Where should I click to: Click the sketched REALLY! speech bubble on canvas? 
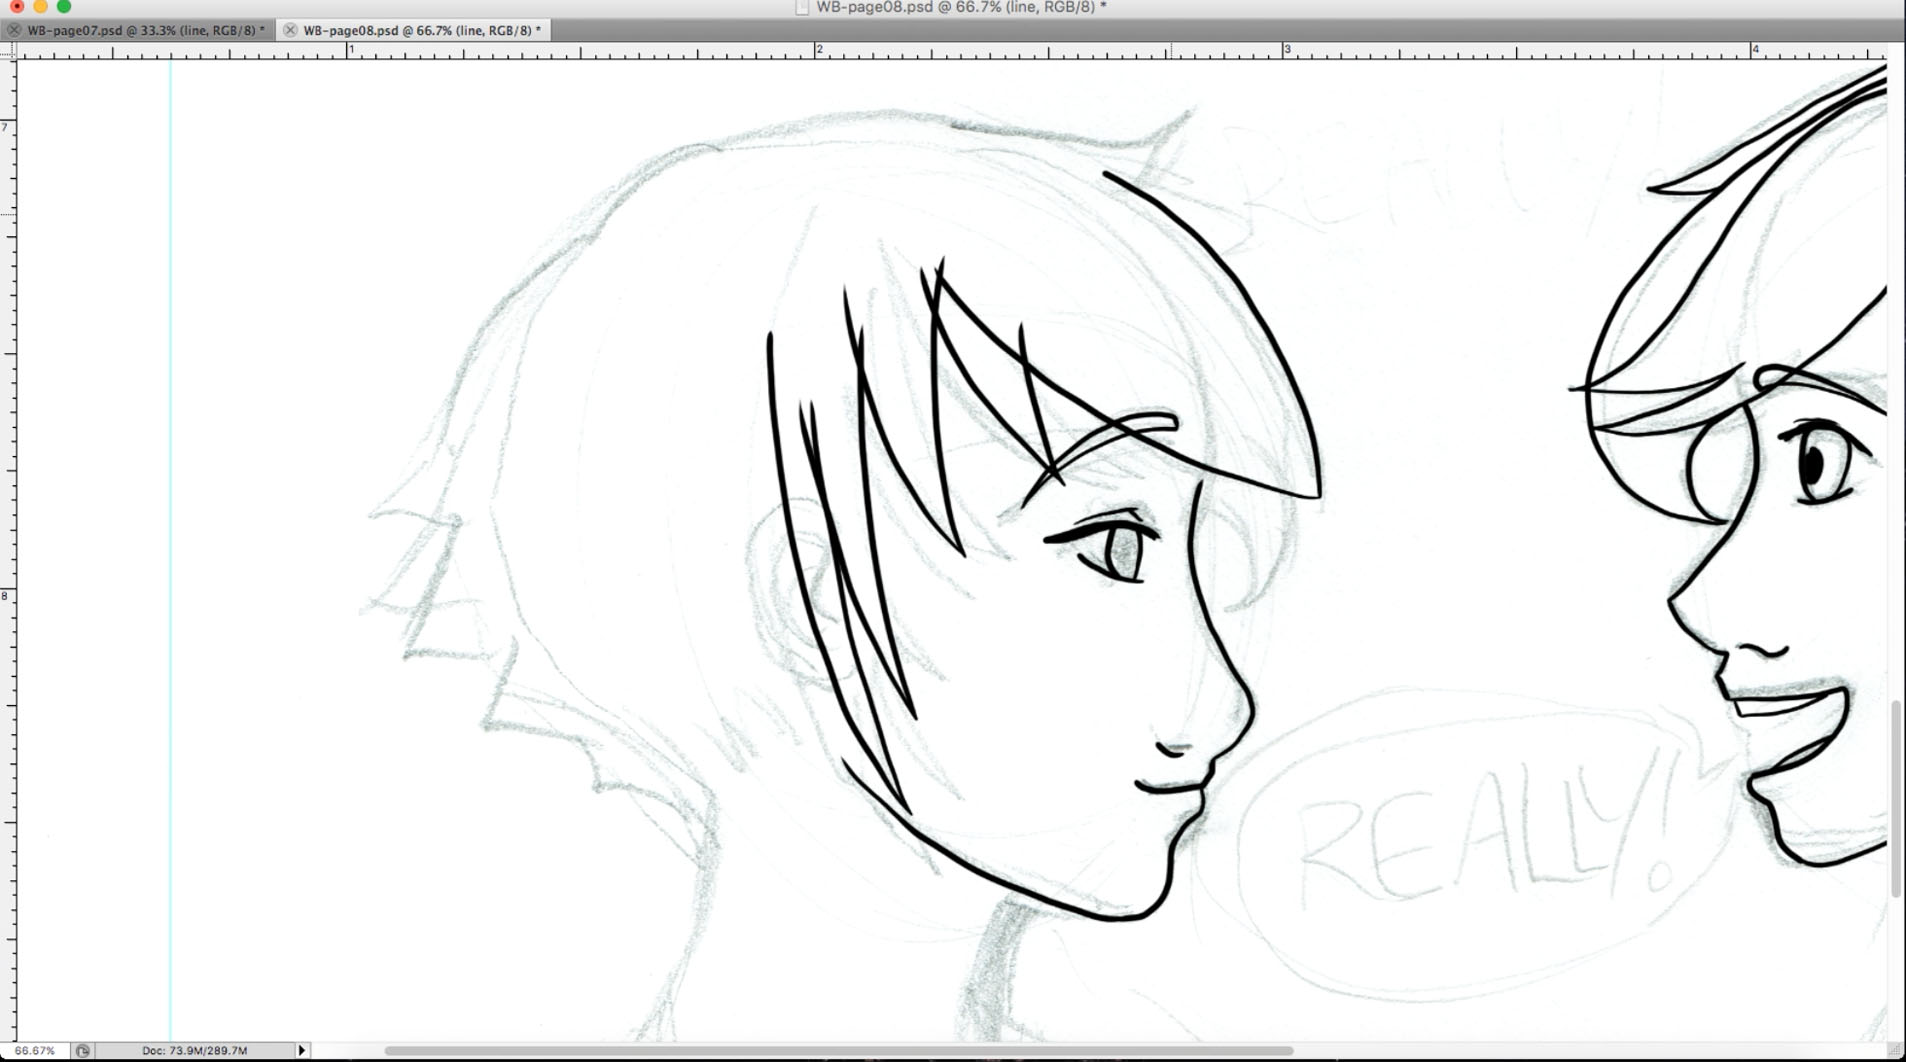[x=1480, y=840]
